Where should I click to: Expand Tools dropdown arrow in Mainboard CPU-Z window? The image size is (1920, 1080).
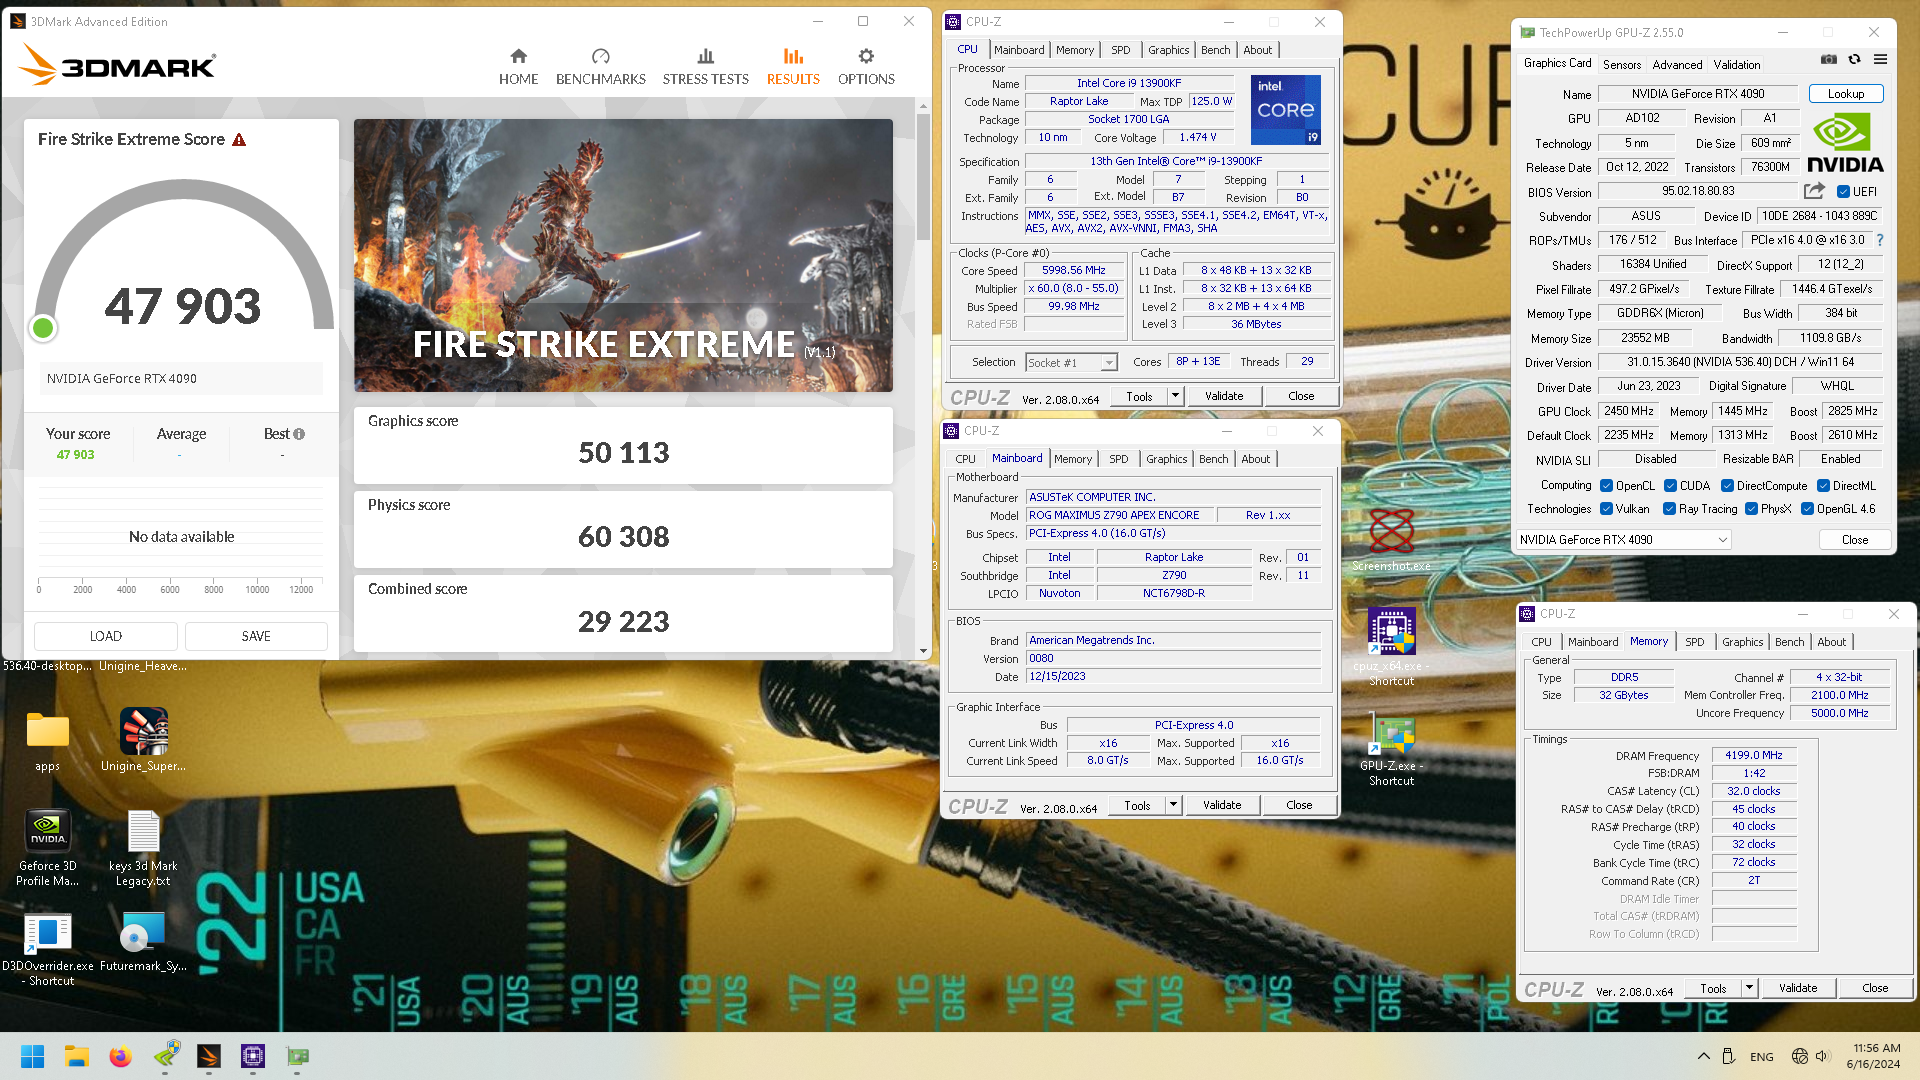pos(1173,805)
